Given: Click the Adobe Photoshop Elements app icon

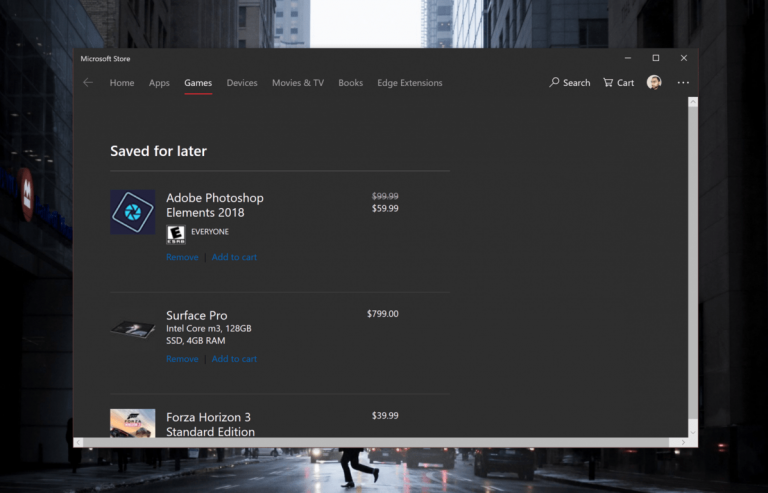Looking at the screenshot, I should [x=133, y=212].
